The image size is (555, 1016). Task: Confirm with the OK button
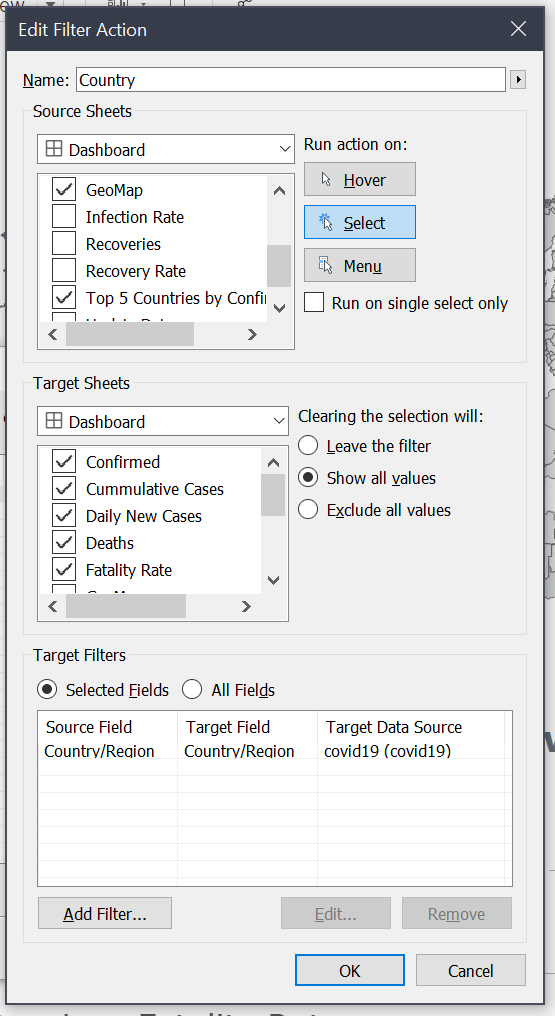350,970
